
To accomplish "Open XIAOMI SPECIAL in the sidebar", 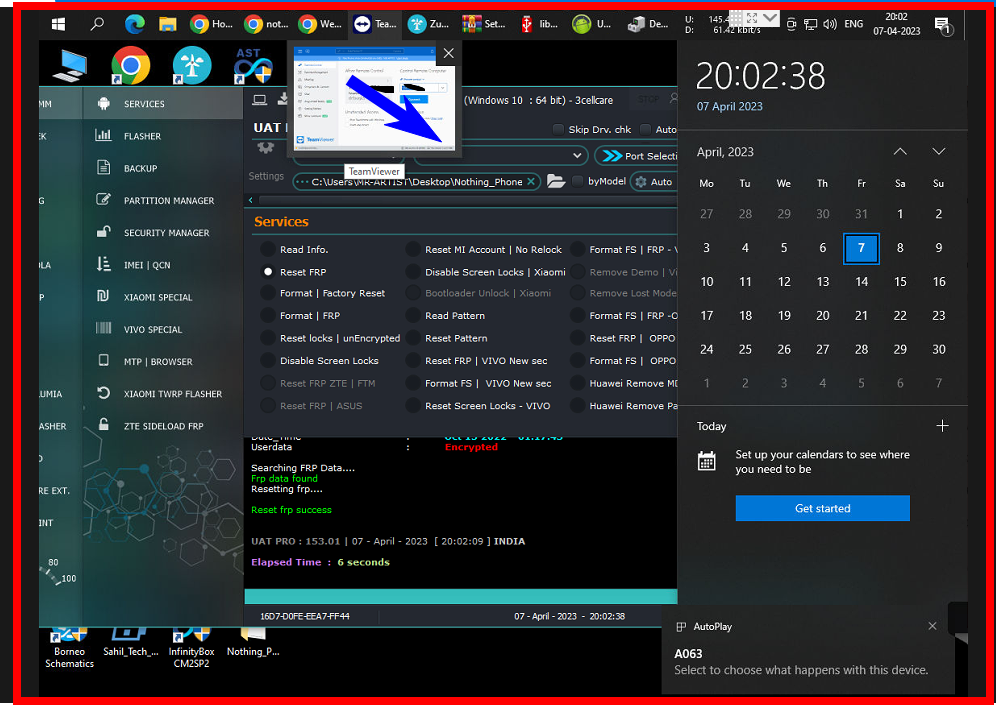I will tap(163, 297).
